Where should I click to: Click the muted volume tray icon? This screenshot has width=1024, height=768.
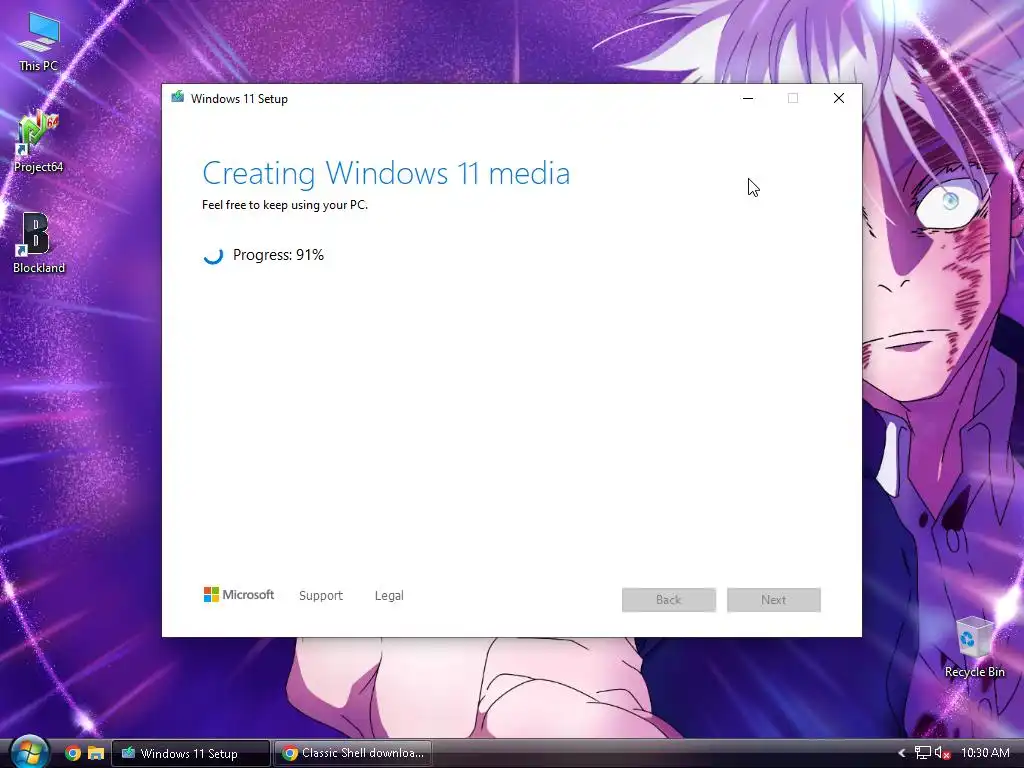[942, 753]
